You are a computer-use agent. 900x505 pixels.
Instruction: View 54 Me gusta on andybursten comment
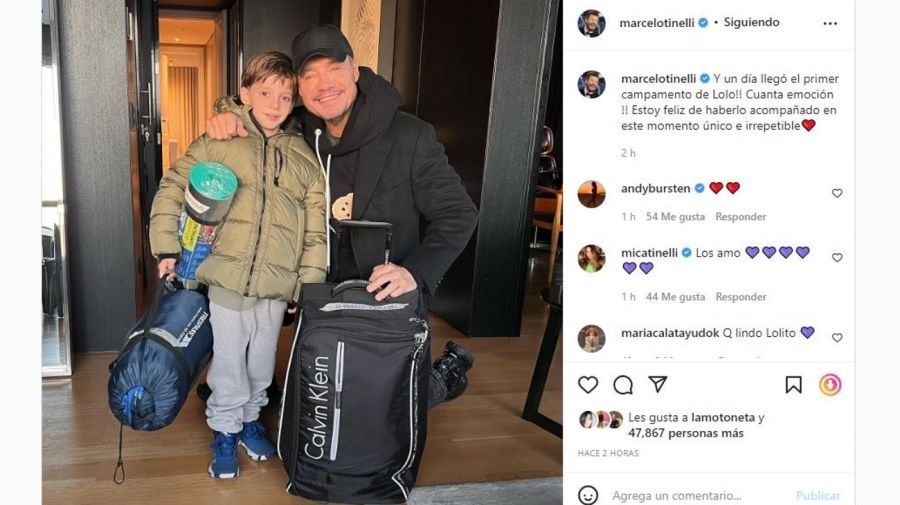pyautogui.click(x=675, y=217)
